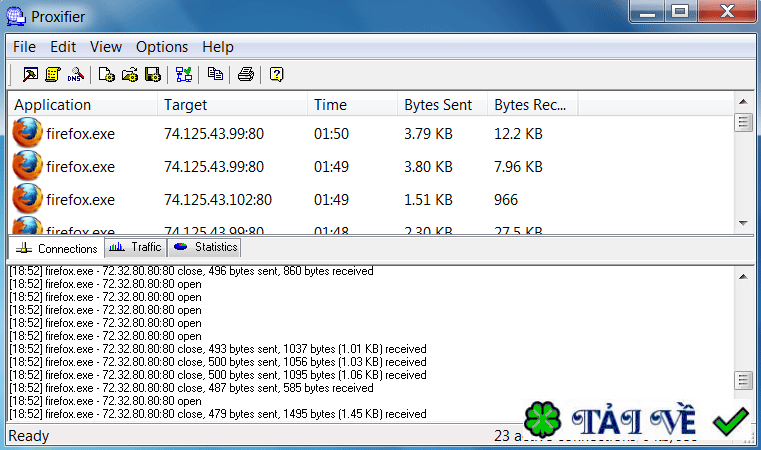Save profile floppy disk icon

[153, 74]
